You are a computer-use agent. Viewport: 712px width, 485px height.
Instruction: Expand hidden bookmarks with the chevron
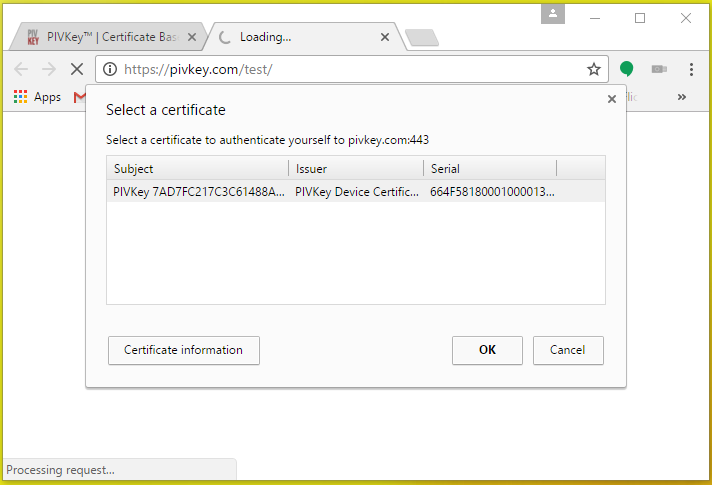(x=682, y=97)
